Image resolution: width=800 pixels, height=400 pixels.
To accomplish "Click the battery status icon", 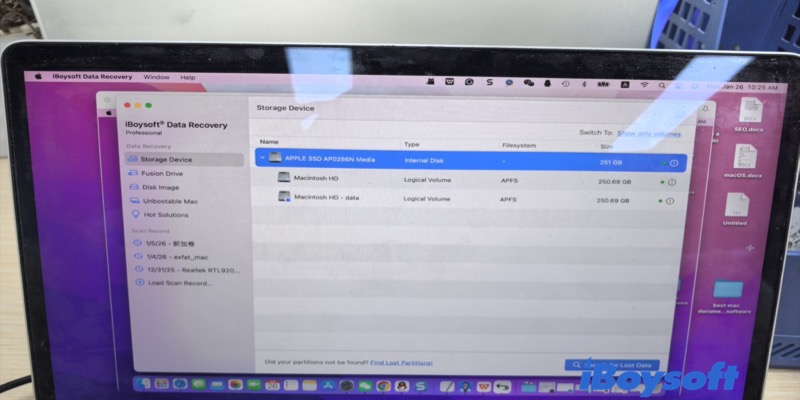I will pyautogui.click(x=605, y=84).
